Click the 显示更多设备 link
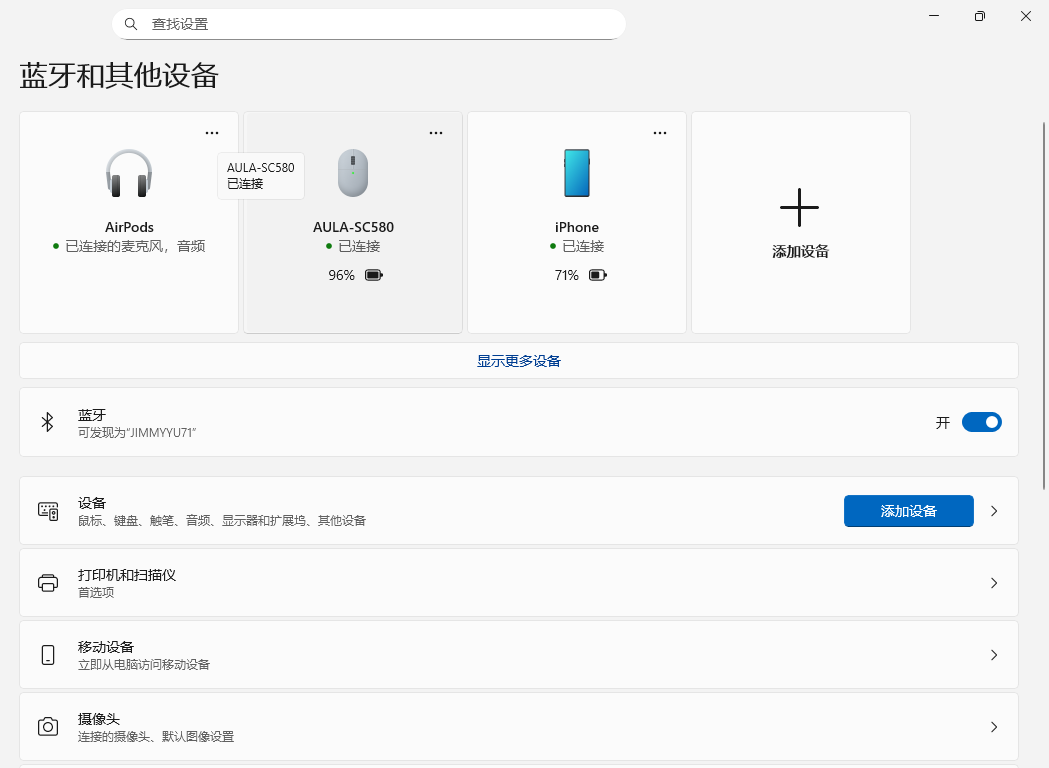The width and height of the screenshot is (1049, 768). [518, 360]
